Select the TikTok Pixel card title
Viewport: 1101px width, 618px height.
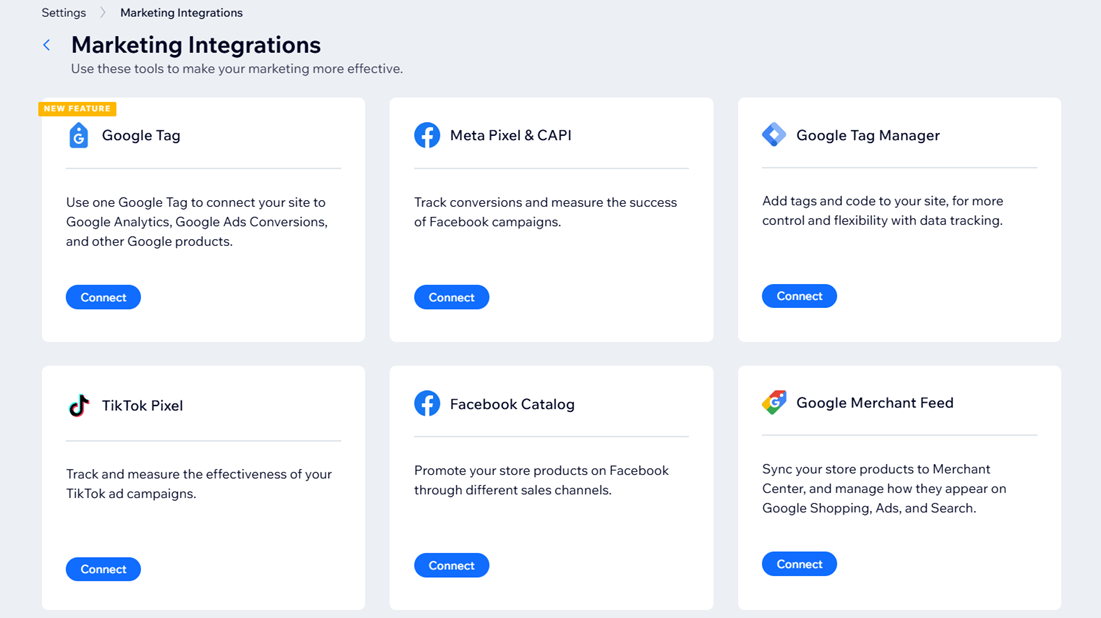(x=144, y=405)
